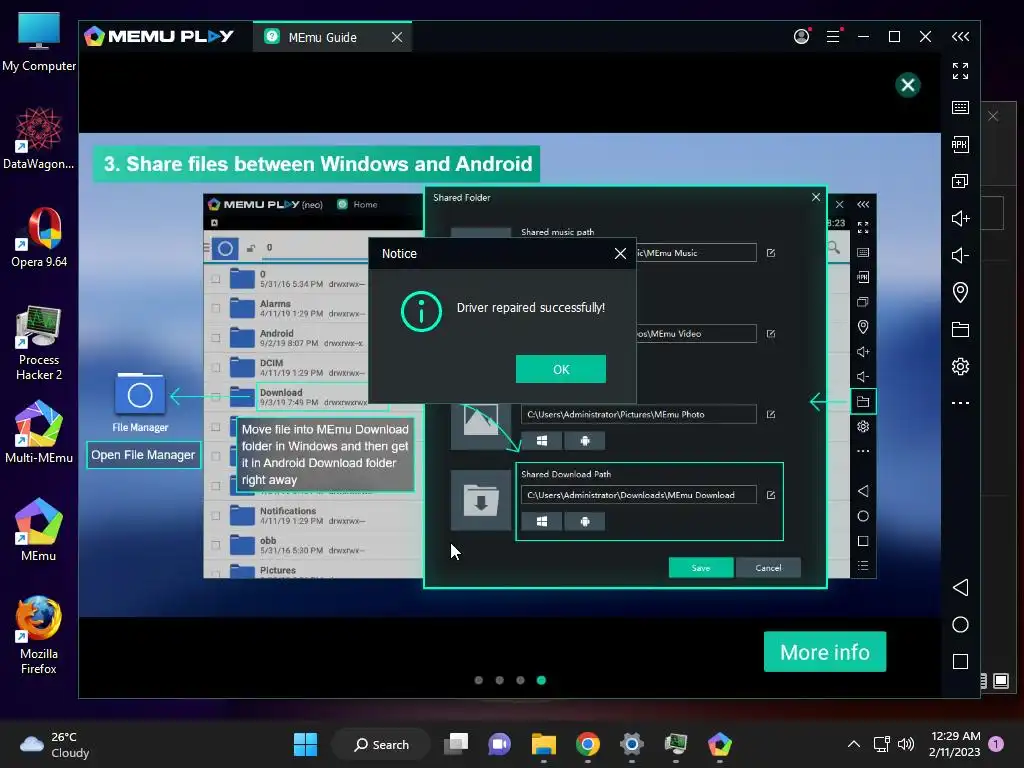
Task: Open the hamburger menu in the MEmu title bar
Action: (x=833, y=37)
